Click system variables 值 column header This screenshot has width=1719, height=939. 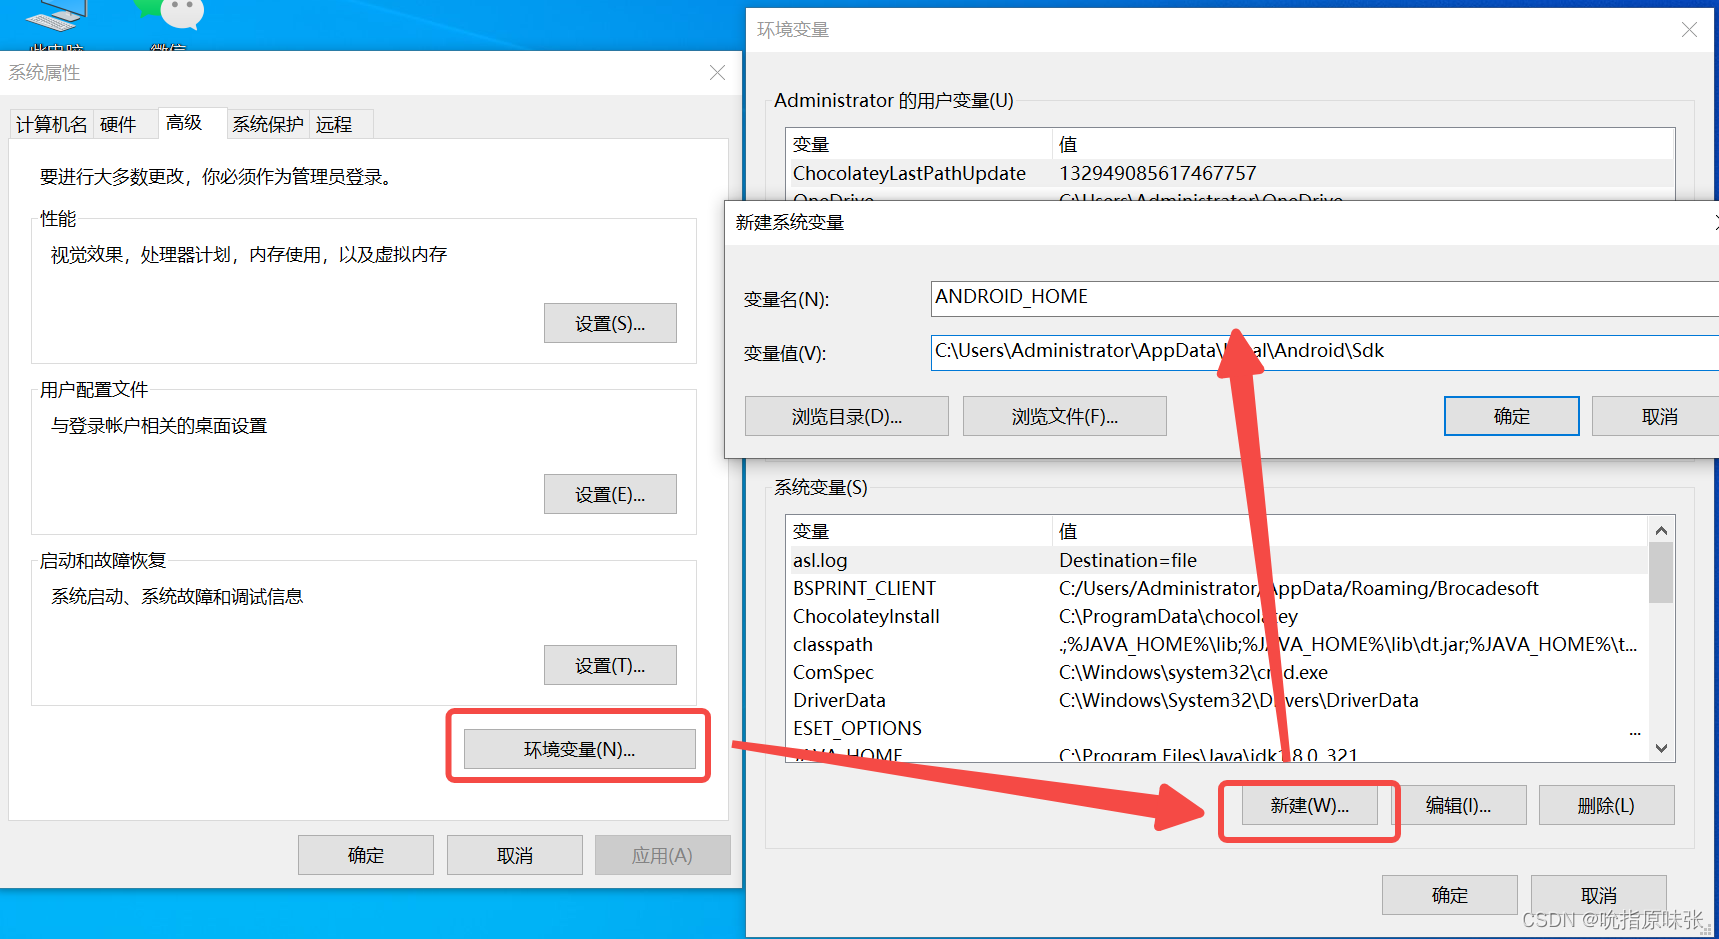[1350, 531]
